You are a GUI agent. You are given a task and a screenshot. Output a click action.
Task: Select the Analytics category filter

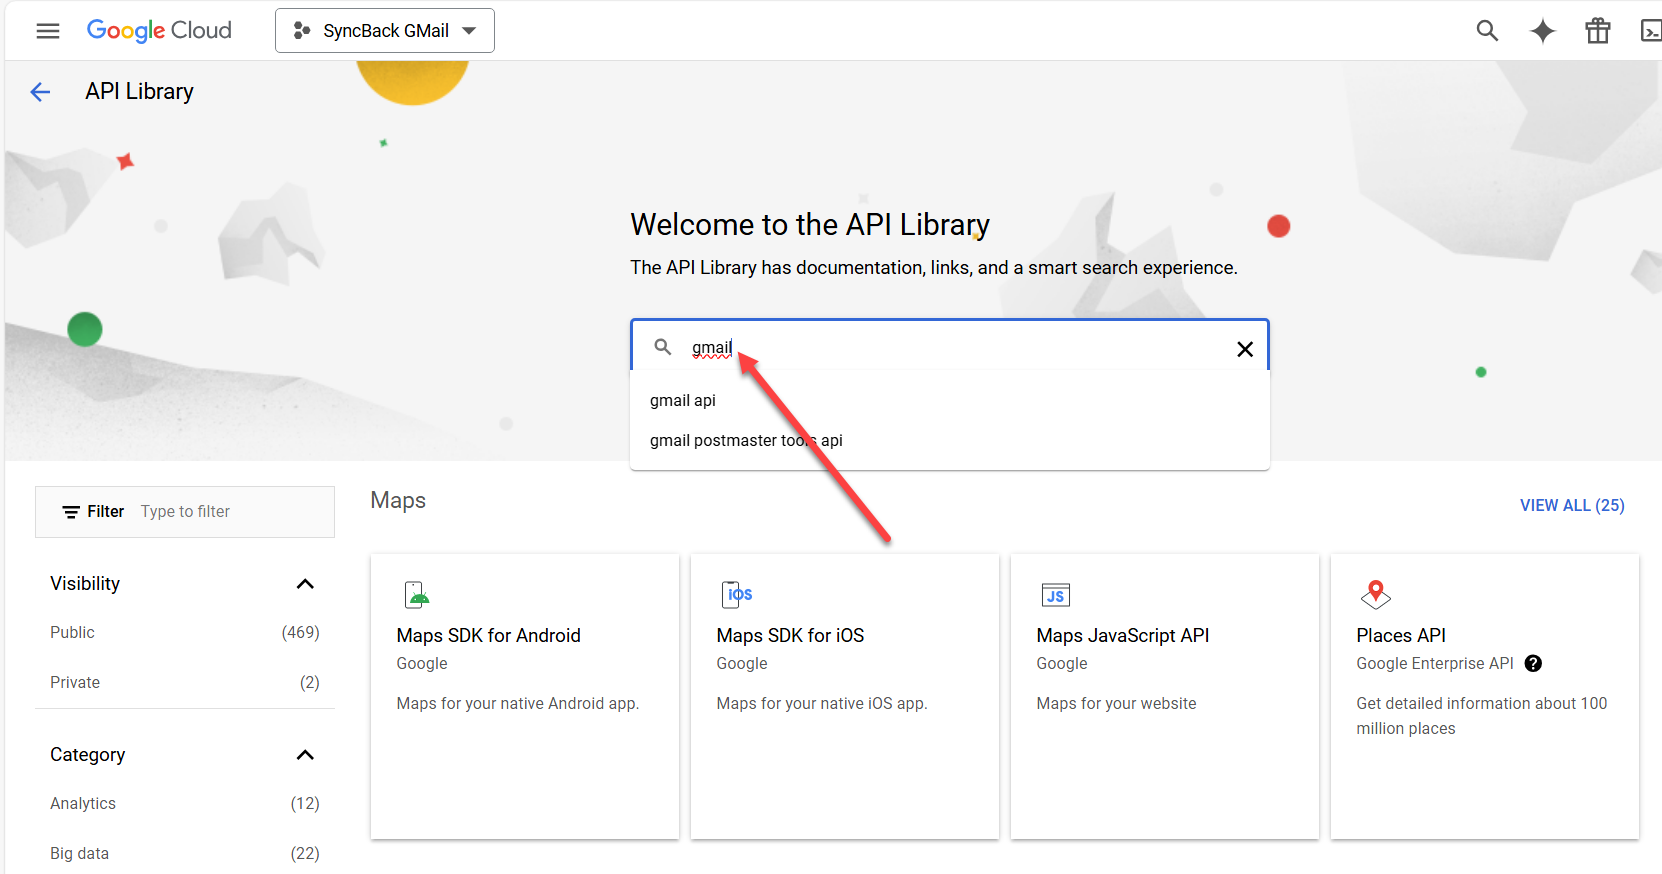(83, 803)
